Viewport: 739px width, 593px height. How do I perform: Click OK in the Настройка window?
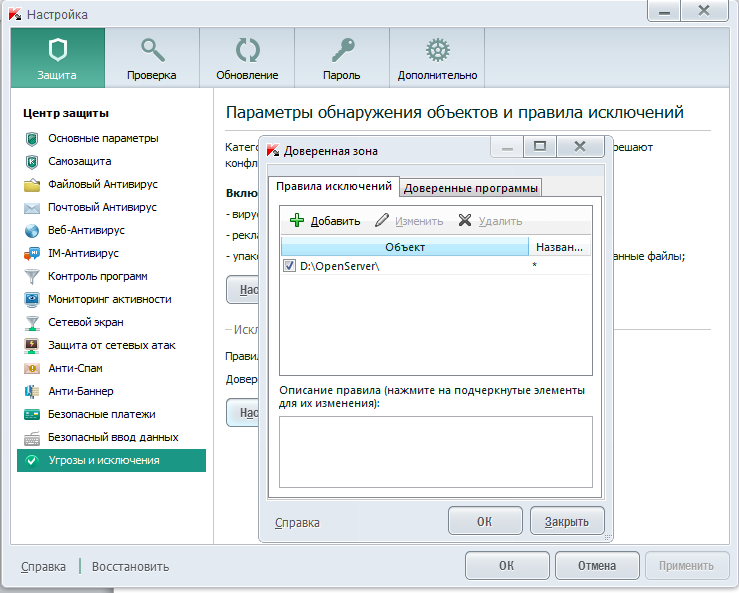(x=507, y=565)
